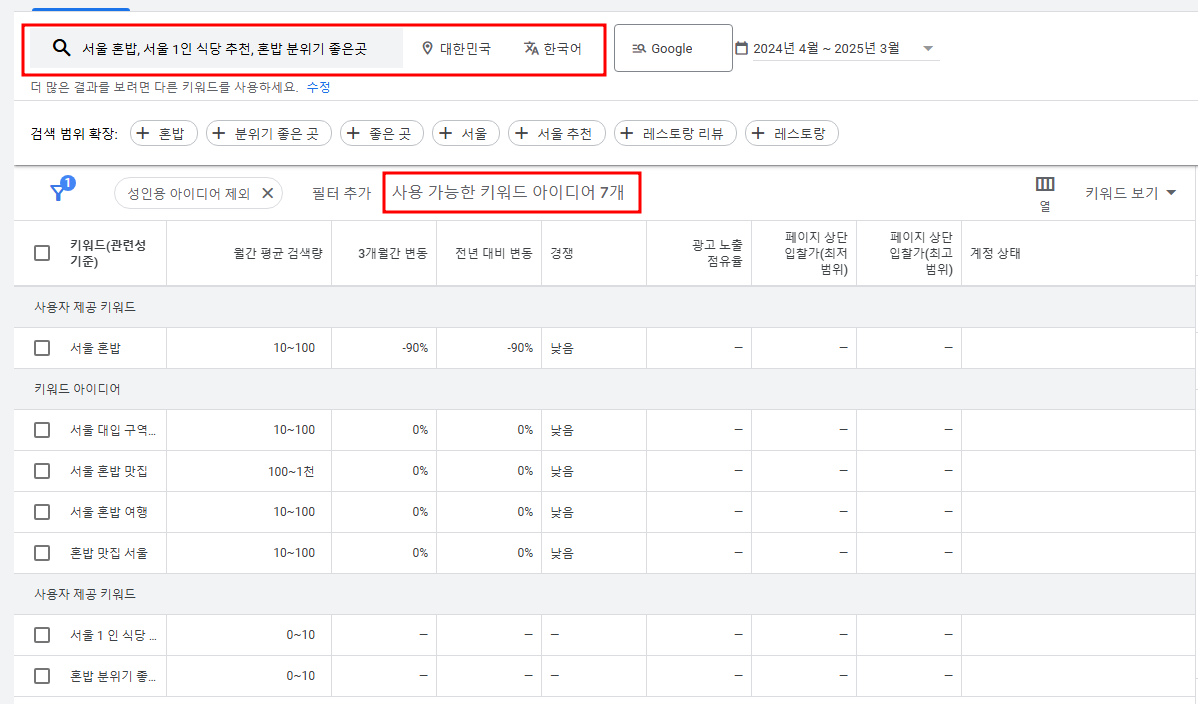This screenshot has height=704, width=1198.
Task: Click the 페이지 상단 입찰가(최저 범위) column header
Action: click(x=816, y=253)
